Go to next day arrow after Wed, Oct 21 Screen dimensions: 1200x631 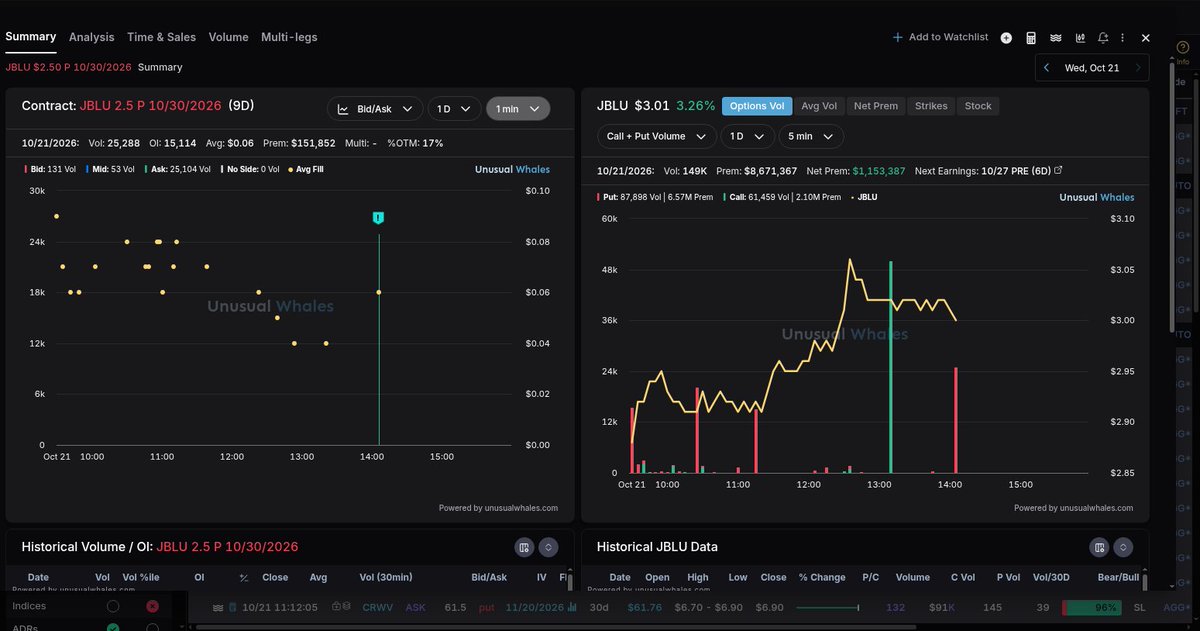coord(1138,68)
